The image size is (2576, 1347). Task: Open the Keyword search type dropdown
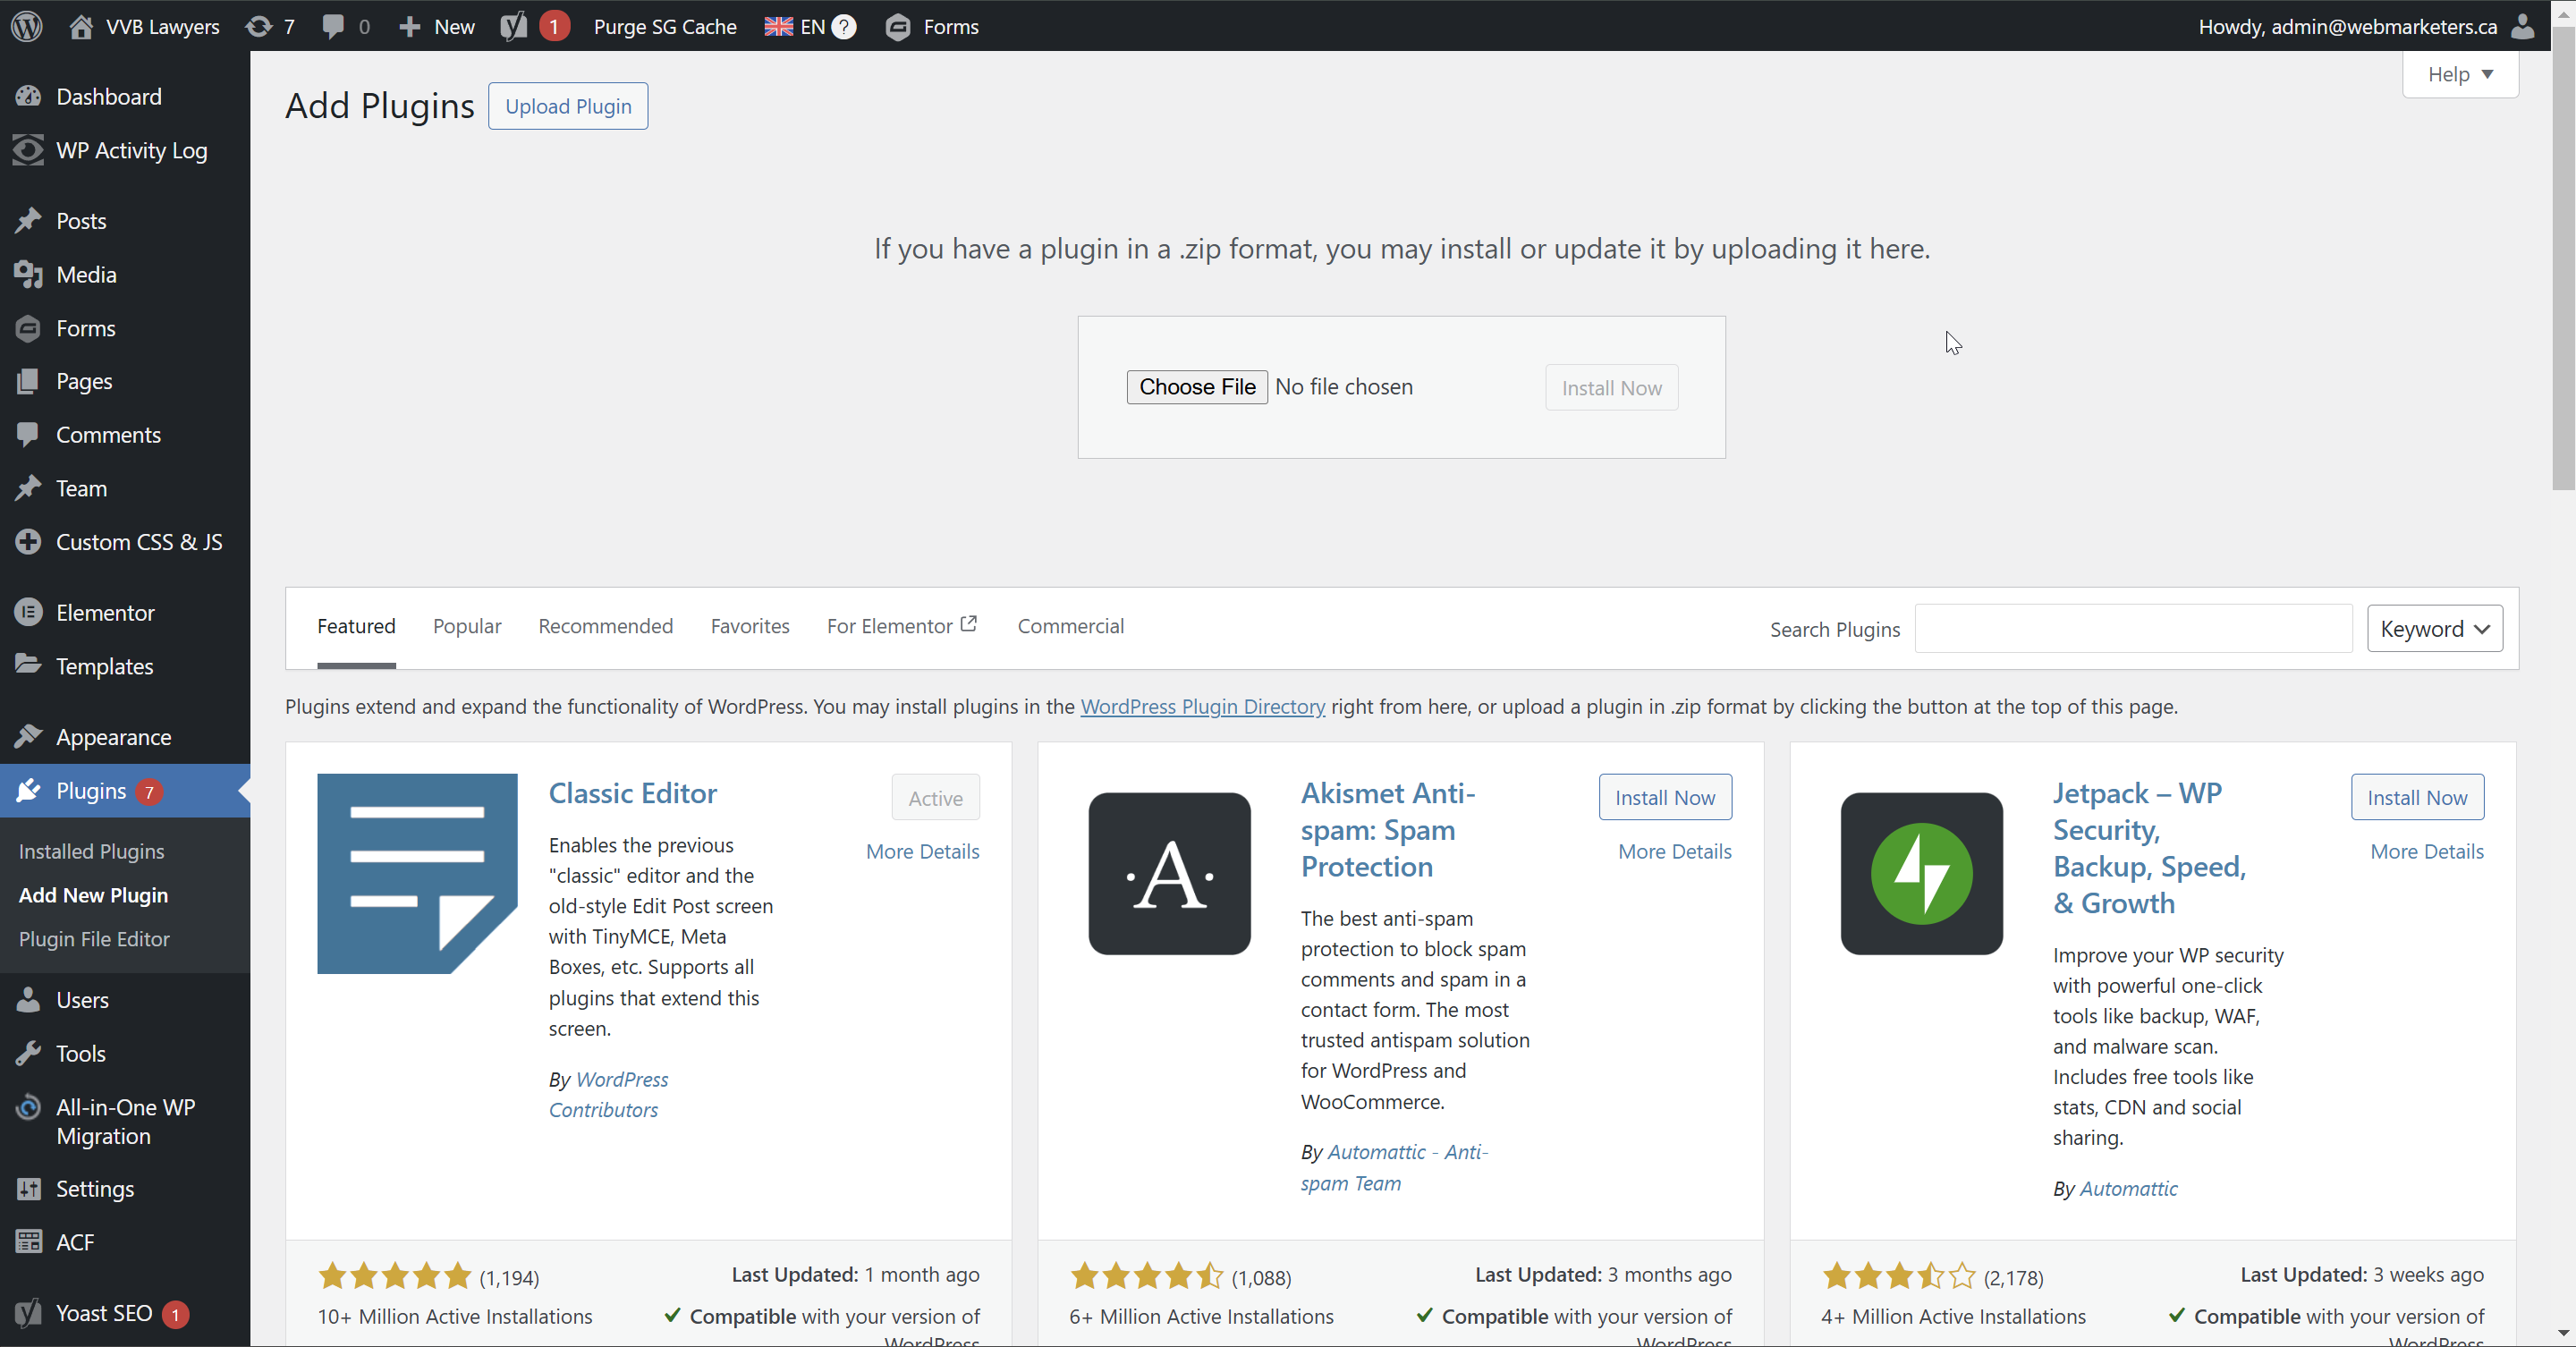(2434, 629)
